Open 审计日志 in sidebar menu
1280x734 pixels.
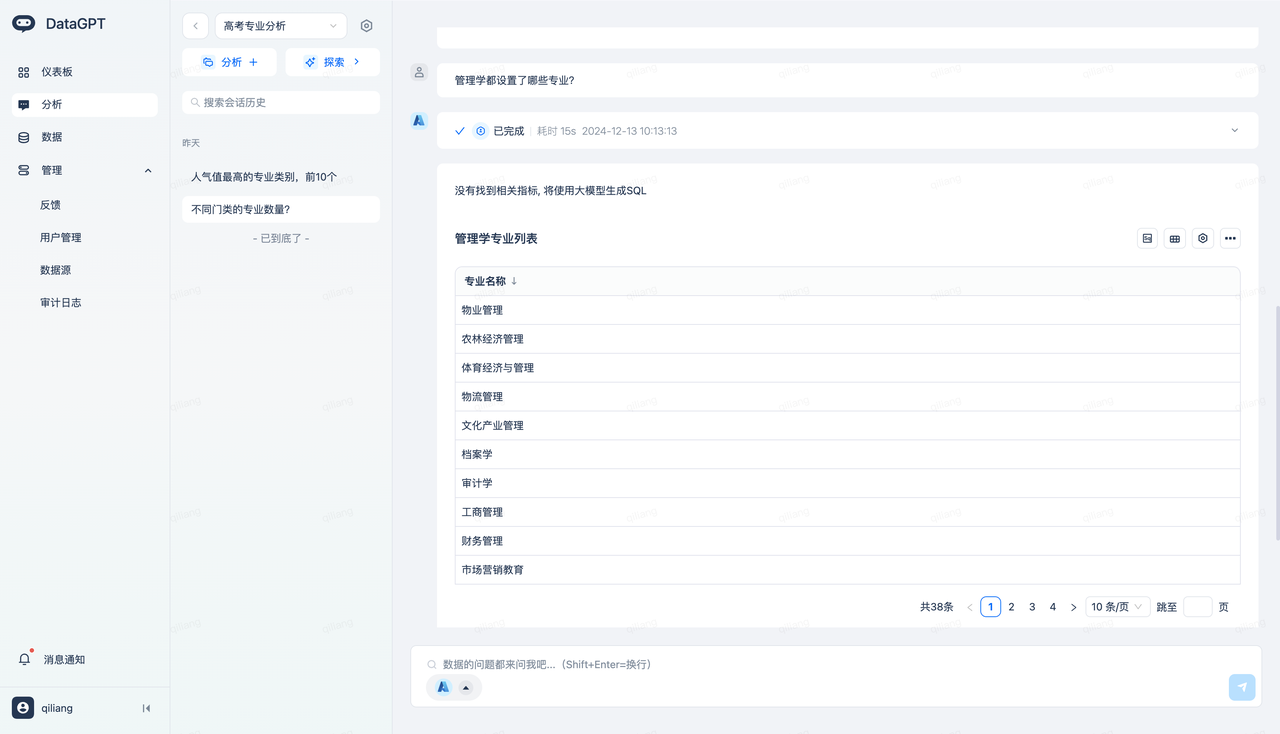[60, 302]
